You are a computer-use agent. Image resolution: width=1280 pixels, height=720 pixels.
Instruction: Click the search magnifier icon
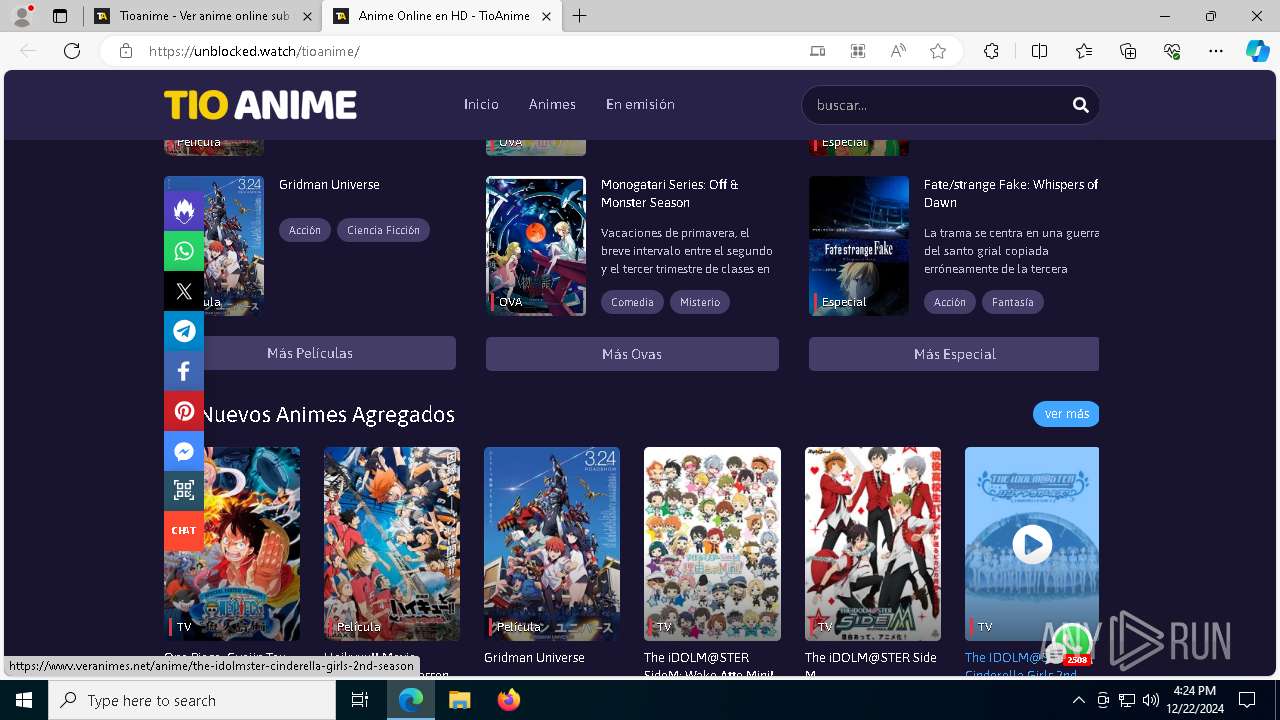(x=1080, y=104)
